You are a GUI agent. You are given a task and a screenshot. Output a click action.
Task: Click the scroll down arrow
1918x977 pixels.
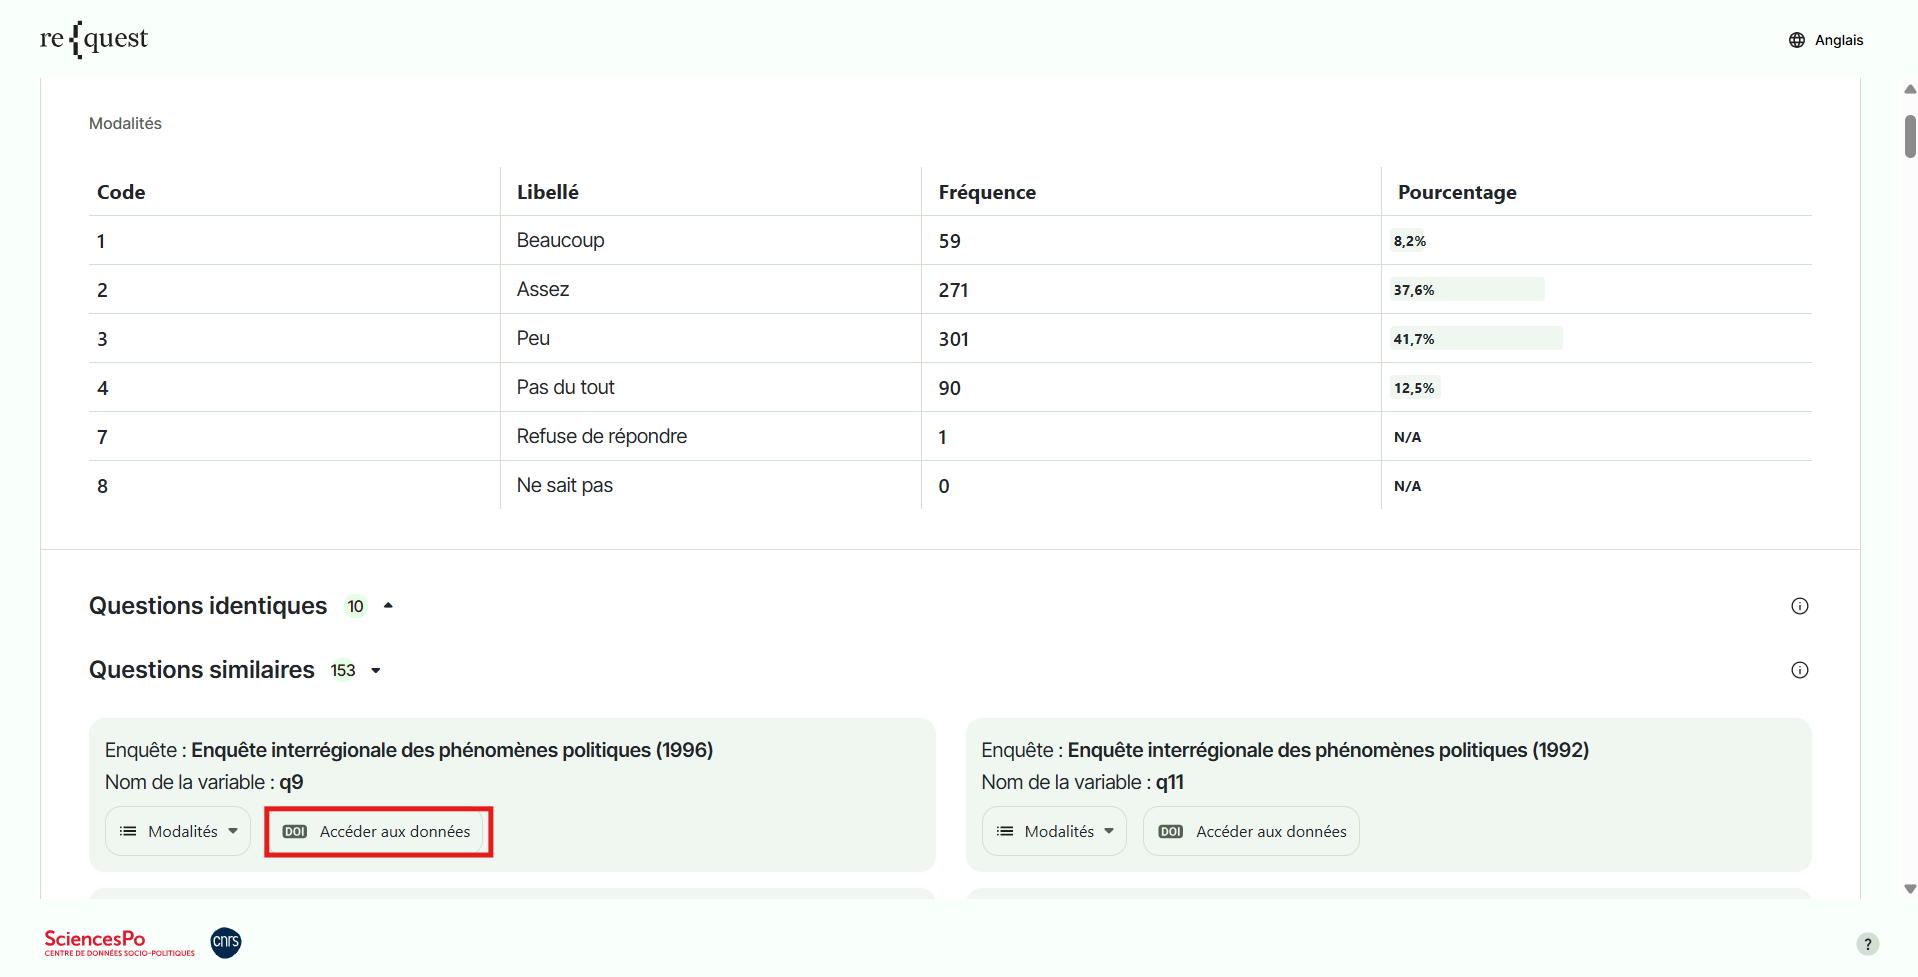pos(1910,889)
